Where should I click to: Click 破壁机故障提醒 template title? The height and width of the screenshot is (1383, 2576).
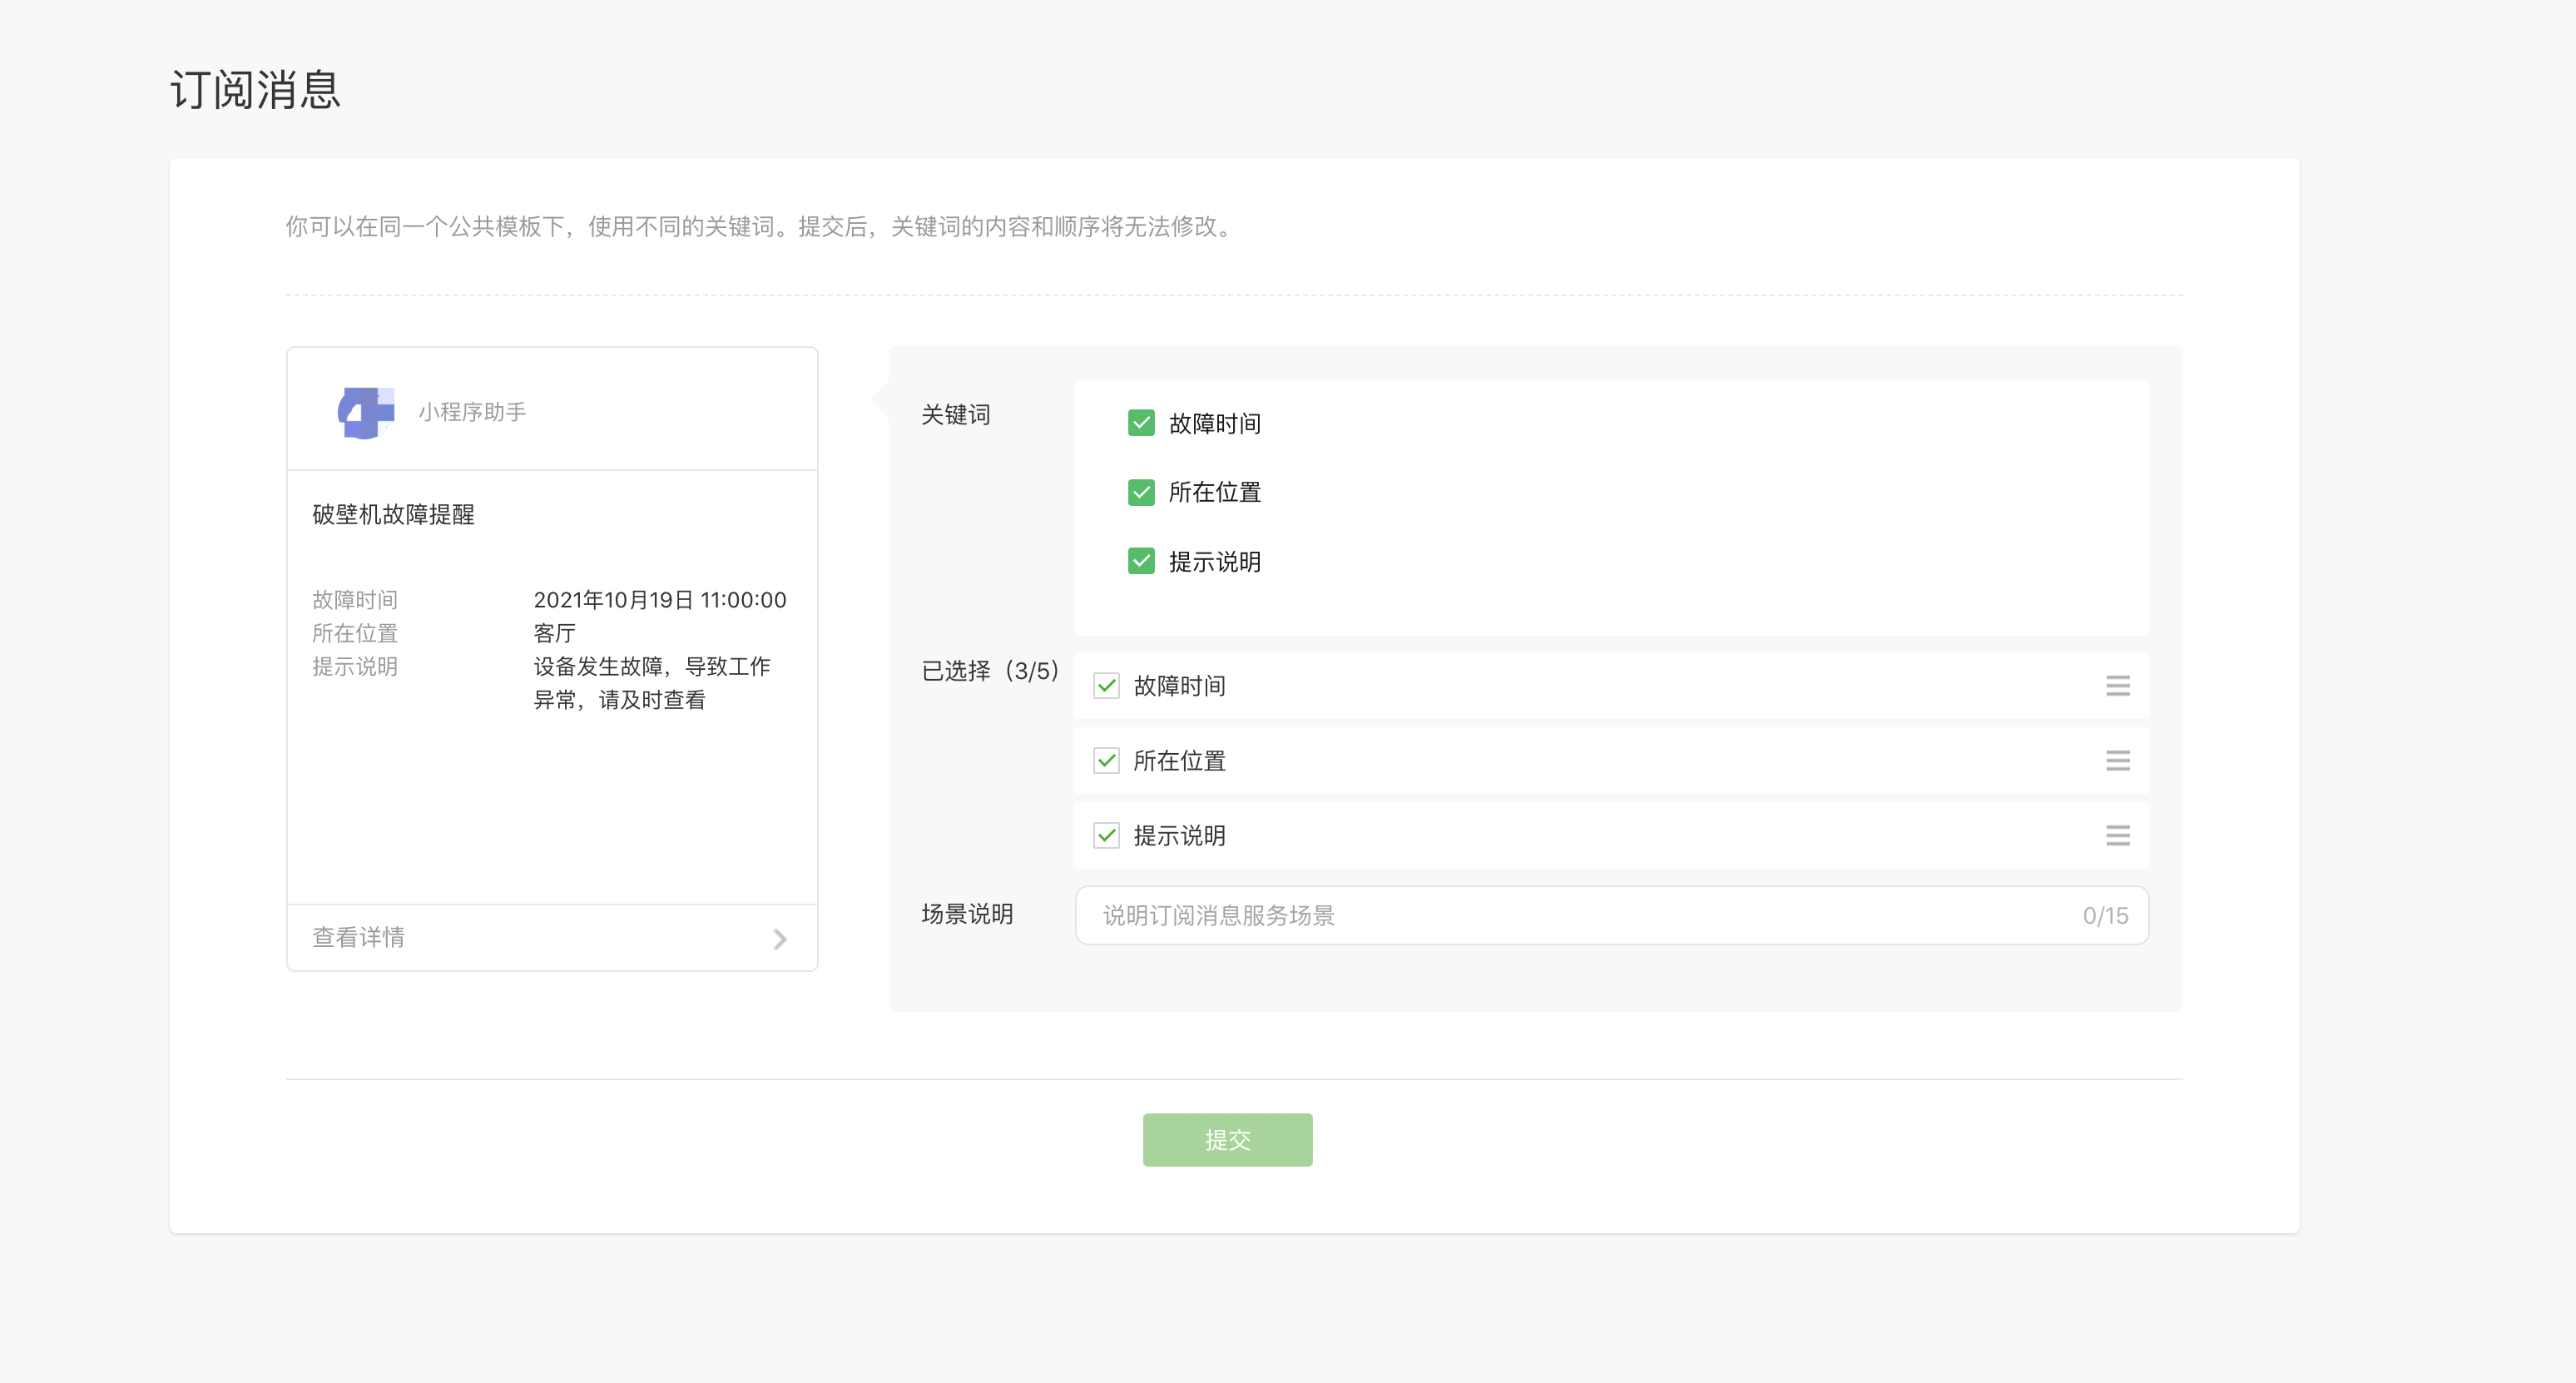394,515
